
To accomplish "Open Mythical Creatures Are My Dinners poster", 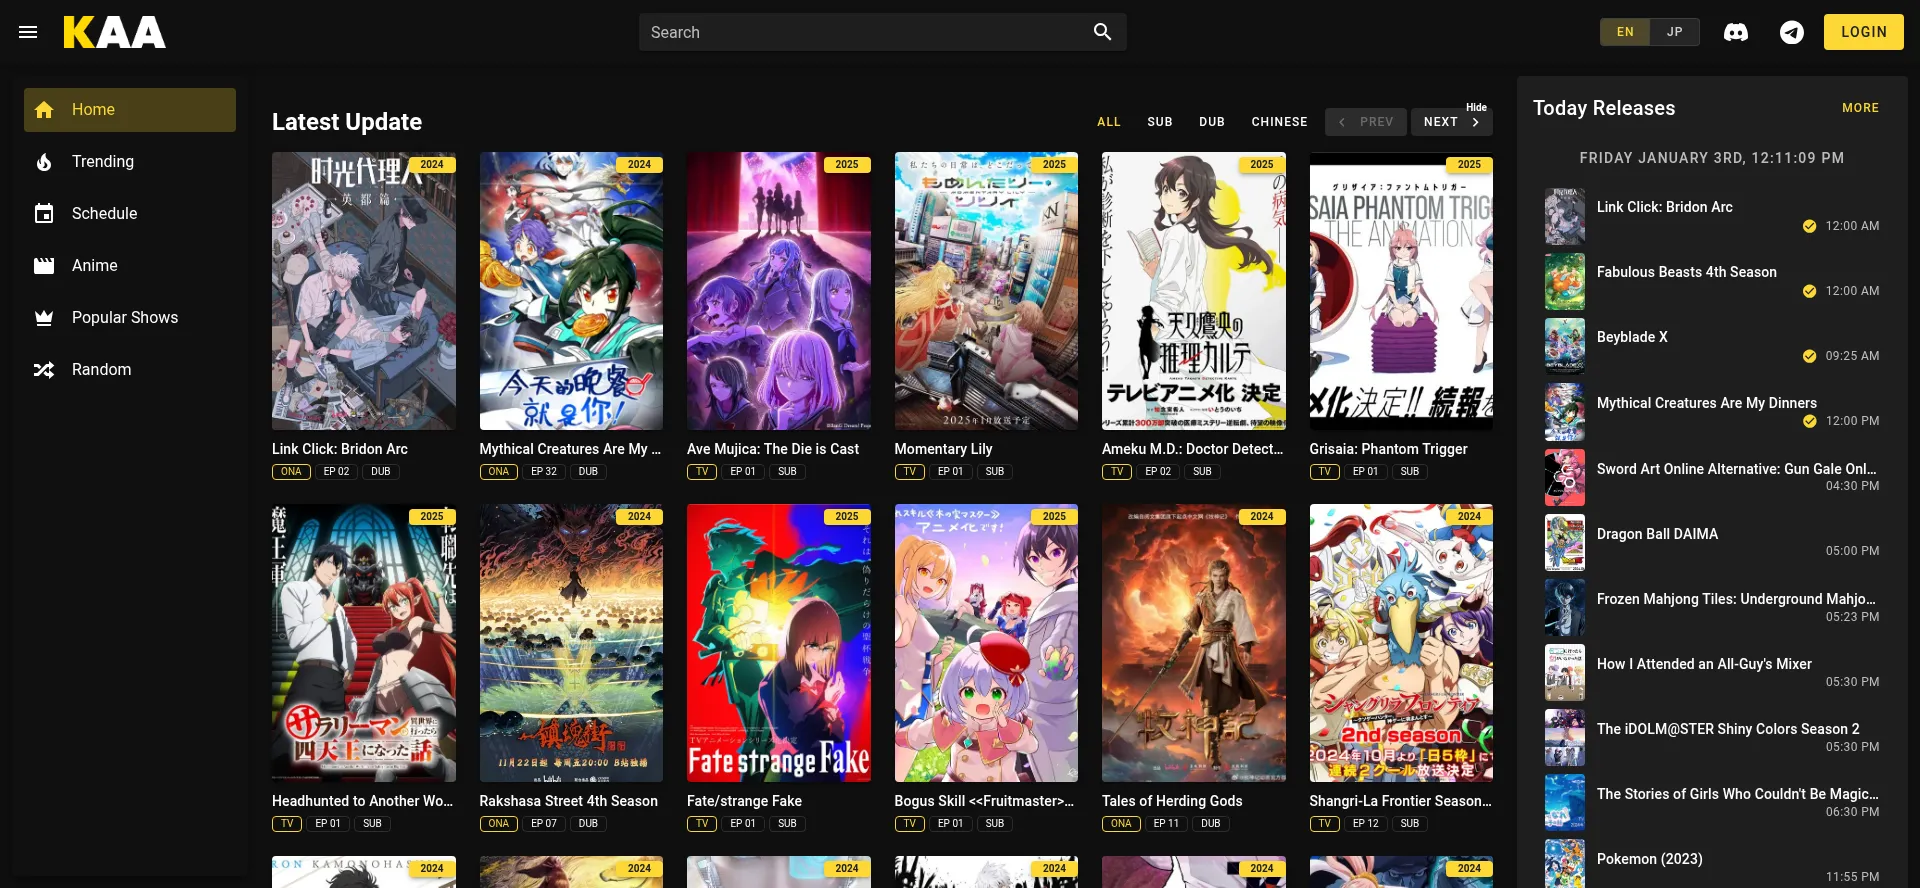I will (x=571, y=291).
